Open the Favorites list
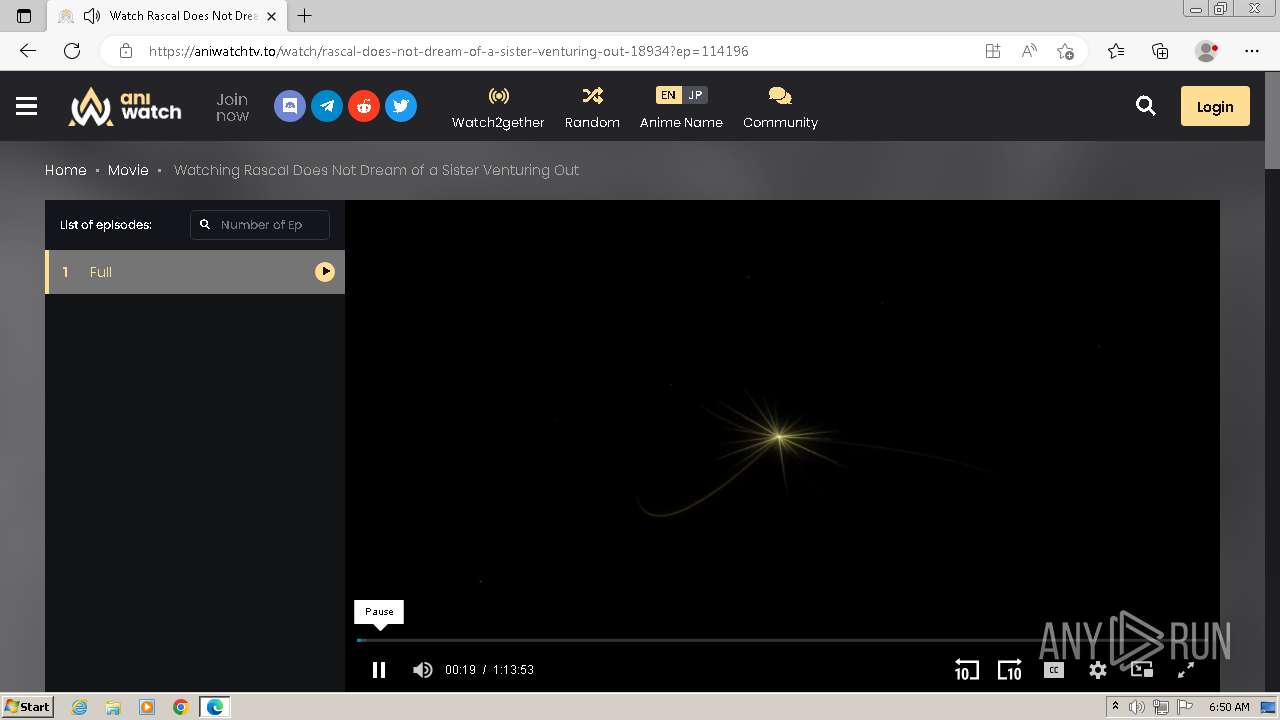The height and width of the screenshot is (720, 1280). tap(1116, 51)
